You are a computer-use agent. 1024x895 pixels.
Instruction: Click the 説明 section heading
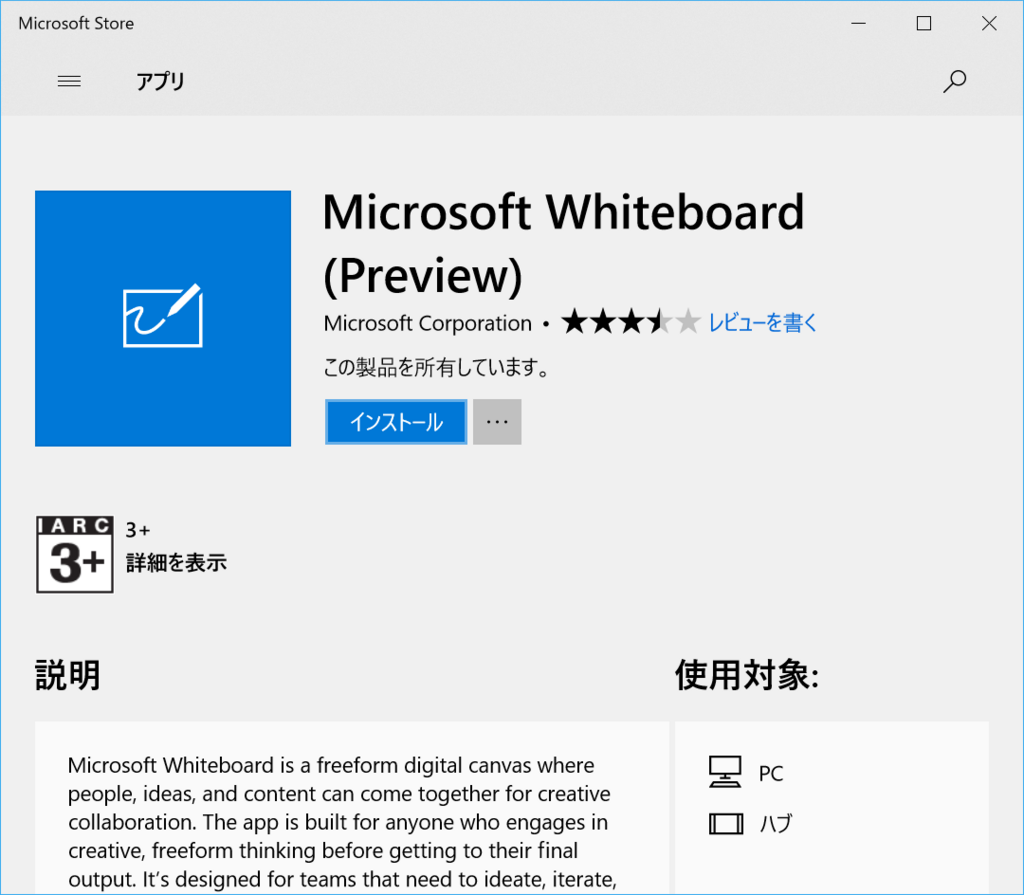67,674
